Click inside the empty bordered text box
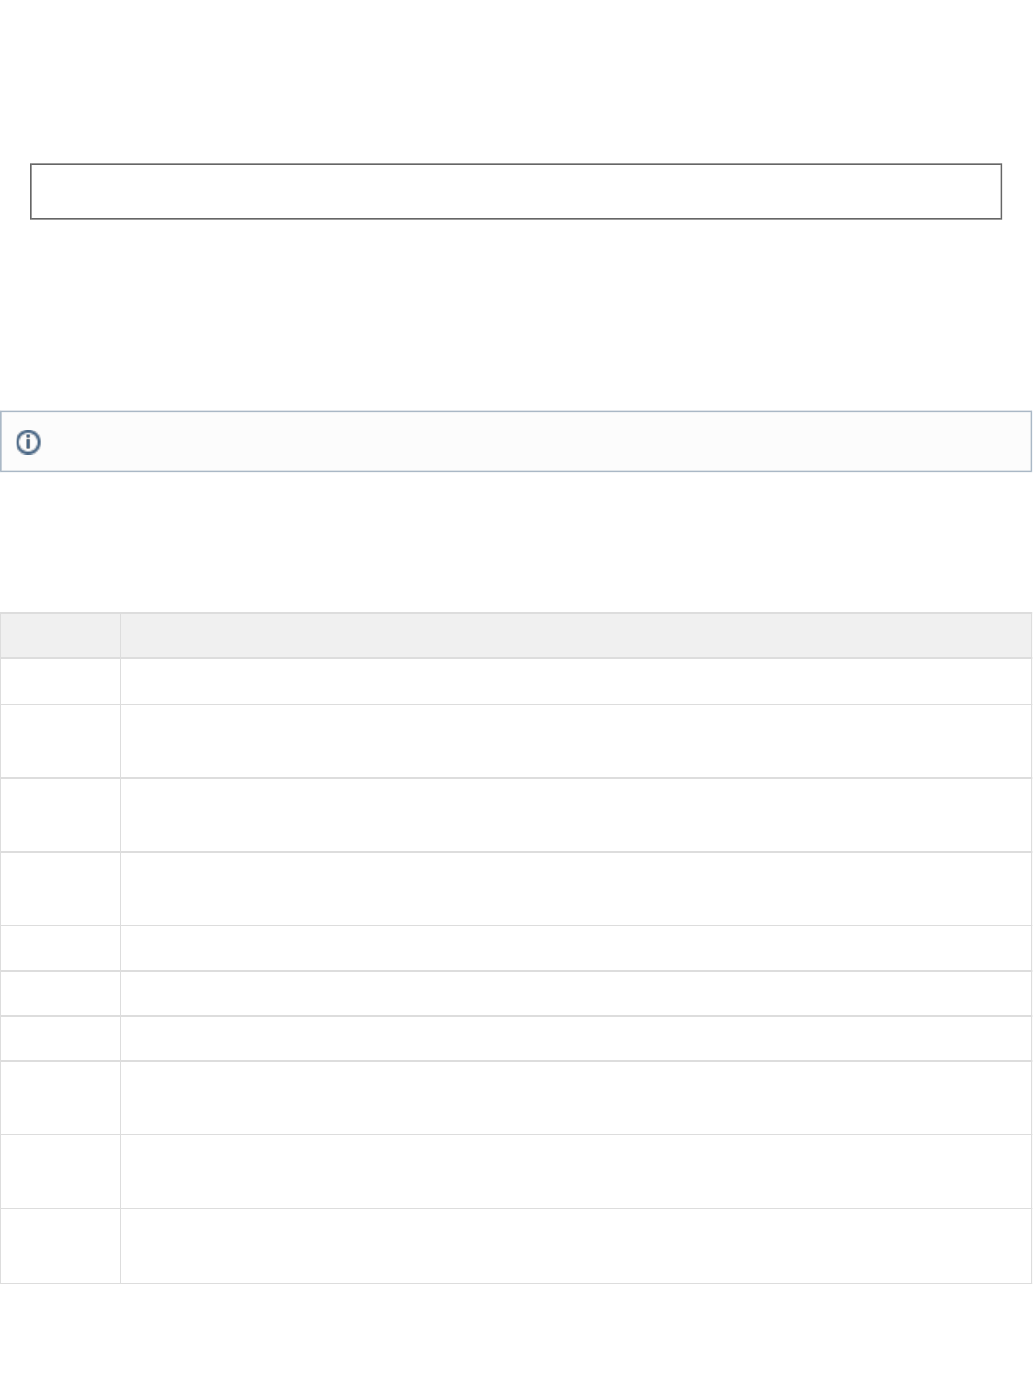1033x1392 pixels. tap(515, 191)
